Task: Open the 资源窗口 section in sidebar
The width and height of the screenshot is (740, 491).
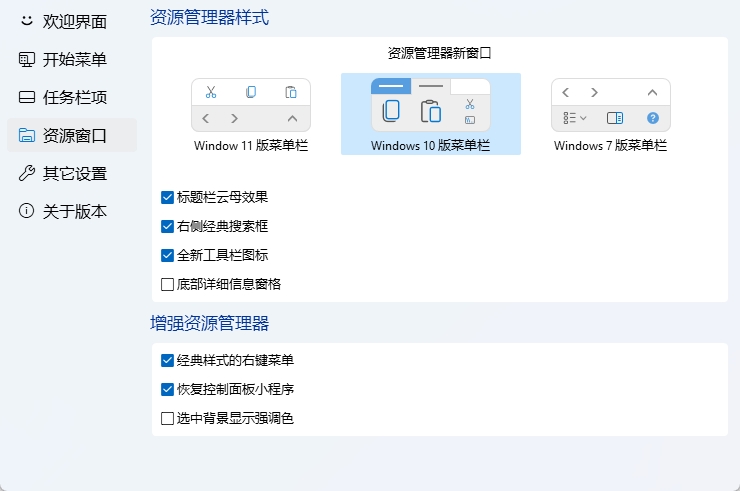Action: 72,135
